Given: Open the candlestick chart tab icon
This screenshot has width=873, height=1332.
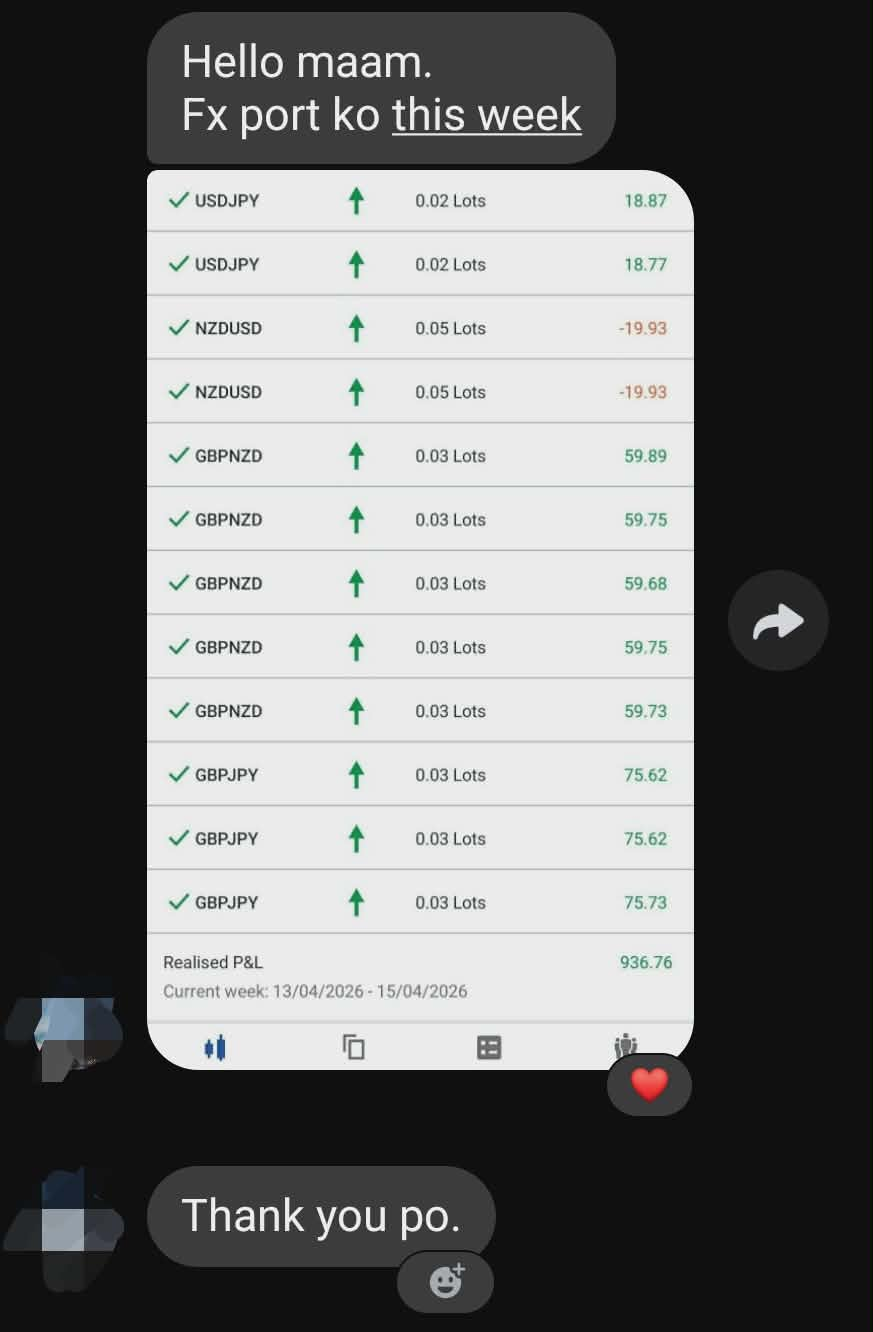Looking at the screenshot, I should [215, 1047].
